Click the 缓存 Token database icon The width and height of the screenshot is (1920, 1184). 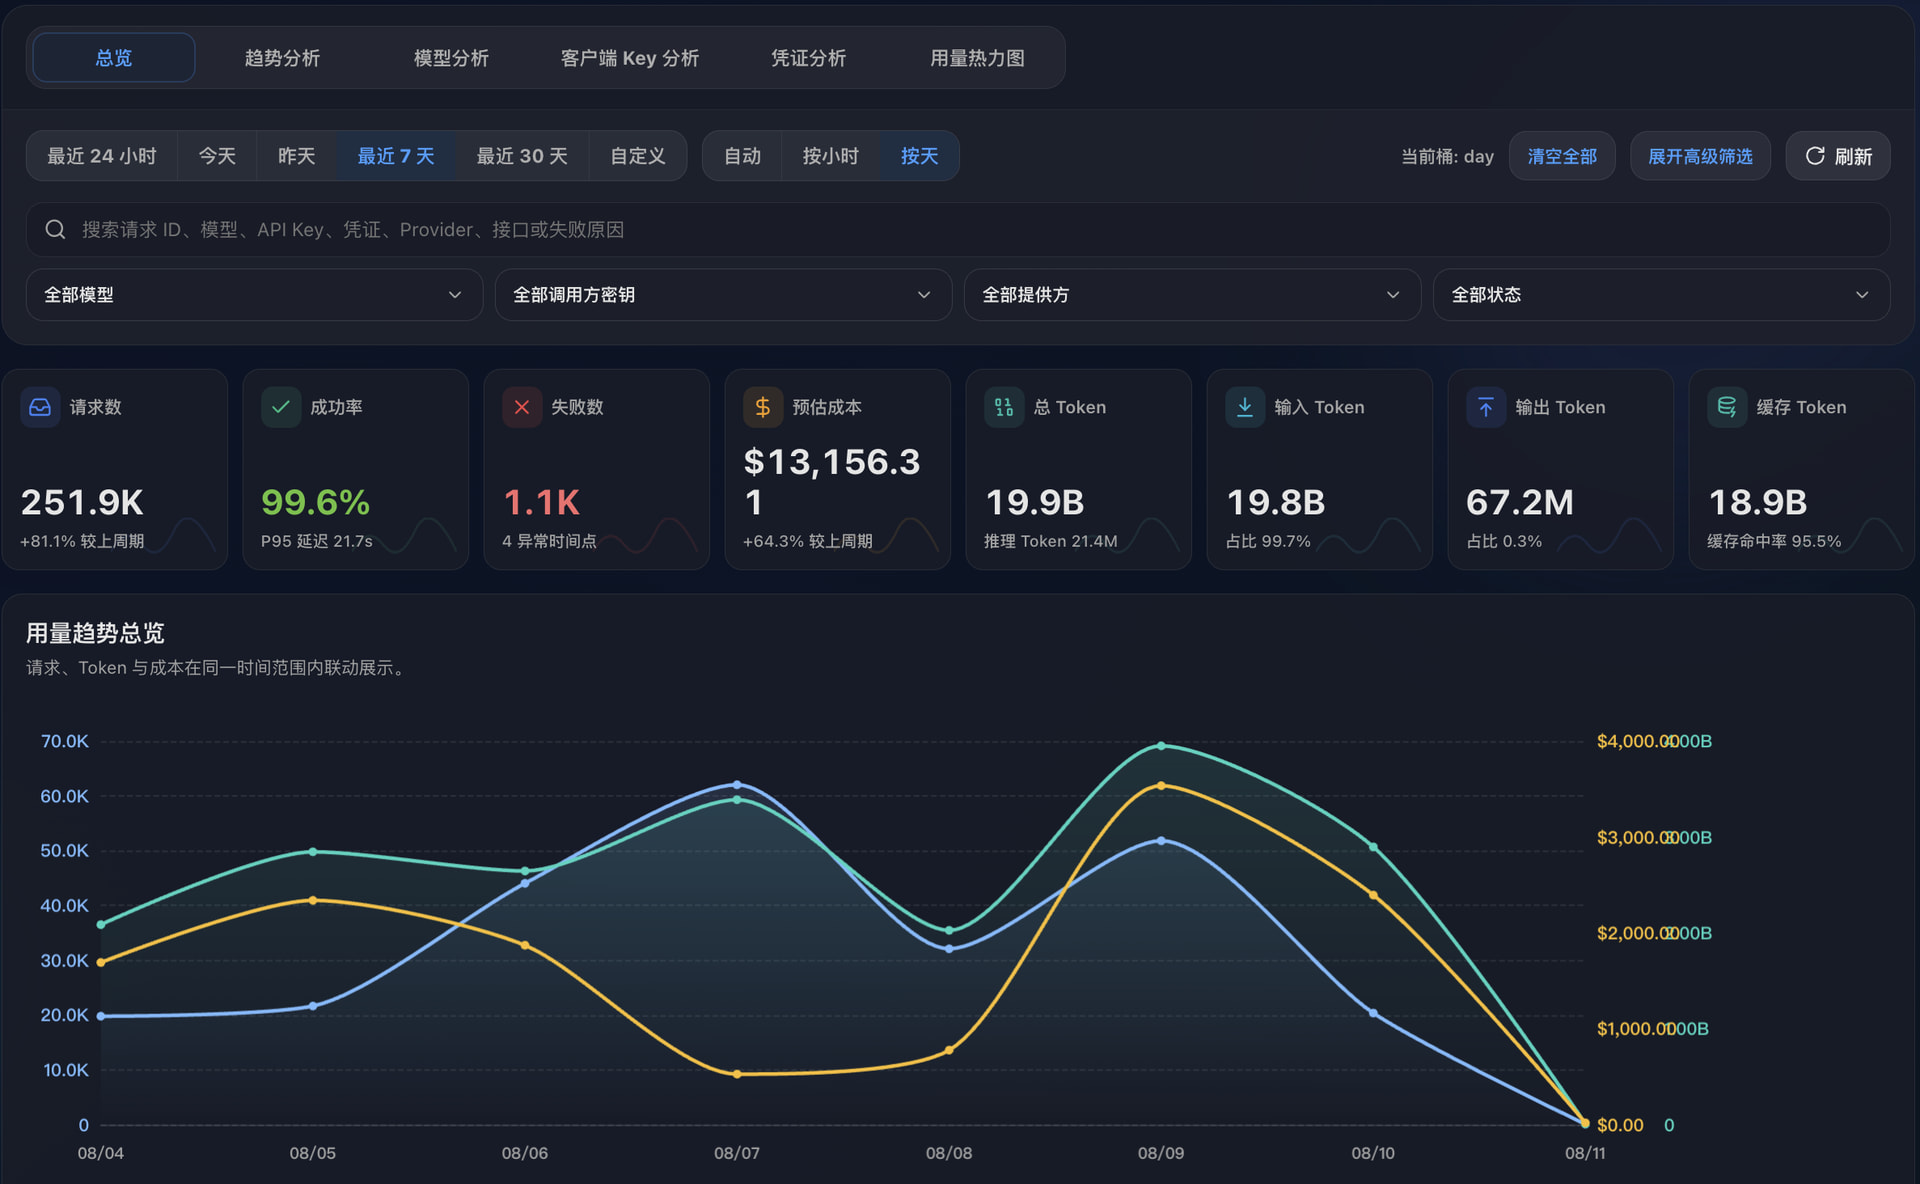[1727, 407]
